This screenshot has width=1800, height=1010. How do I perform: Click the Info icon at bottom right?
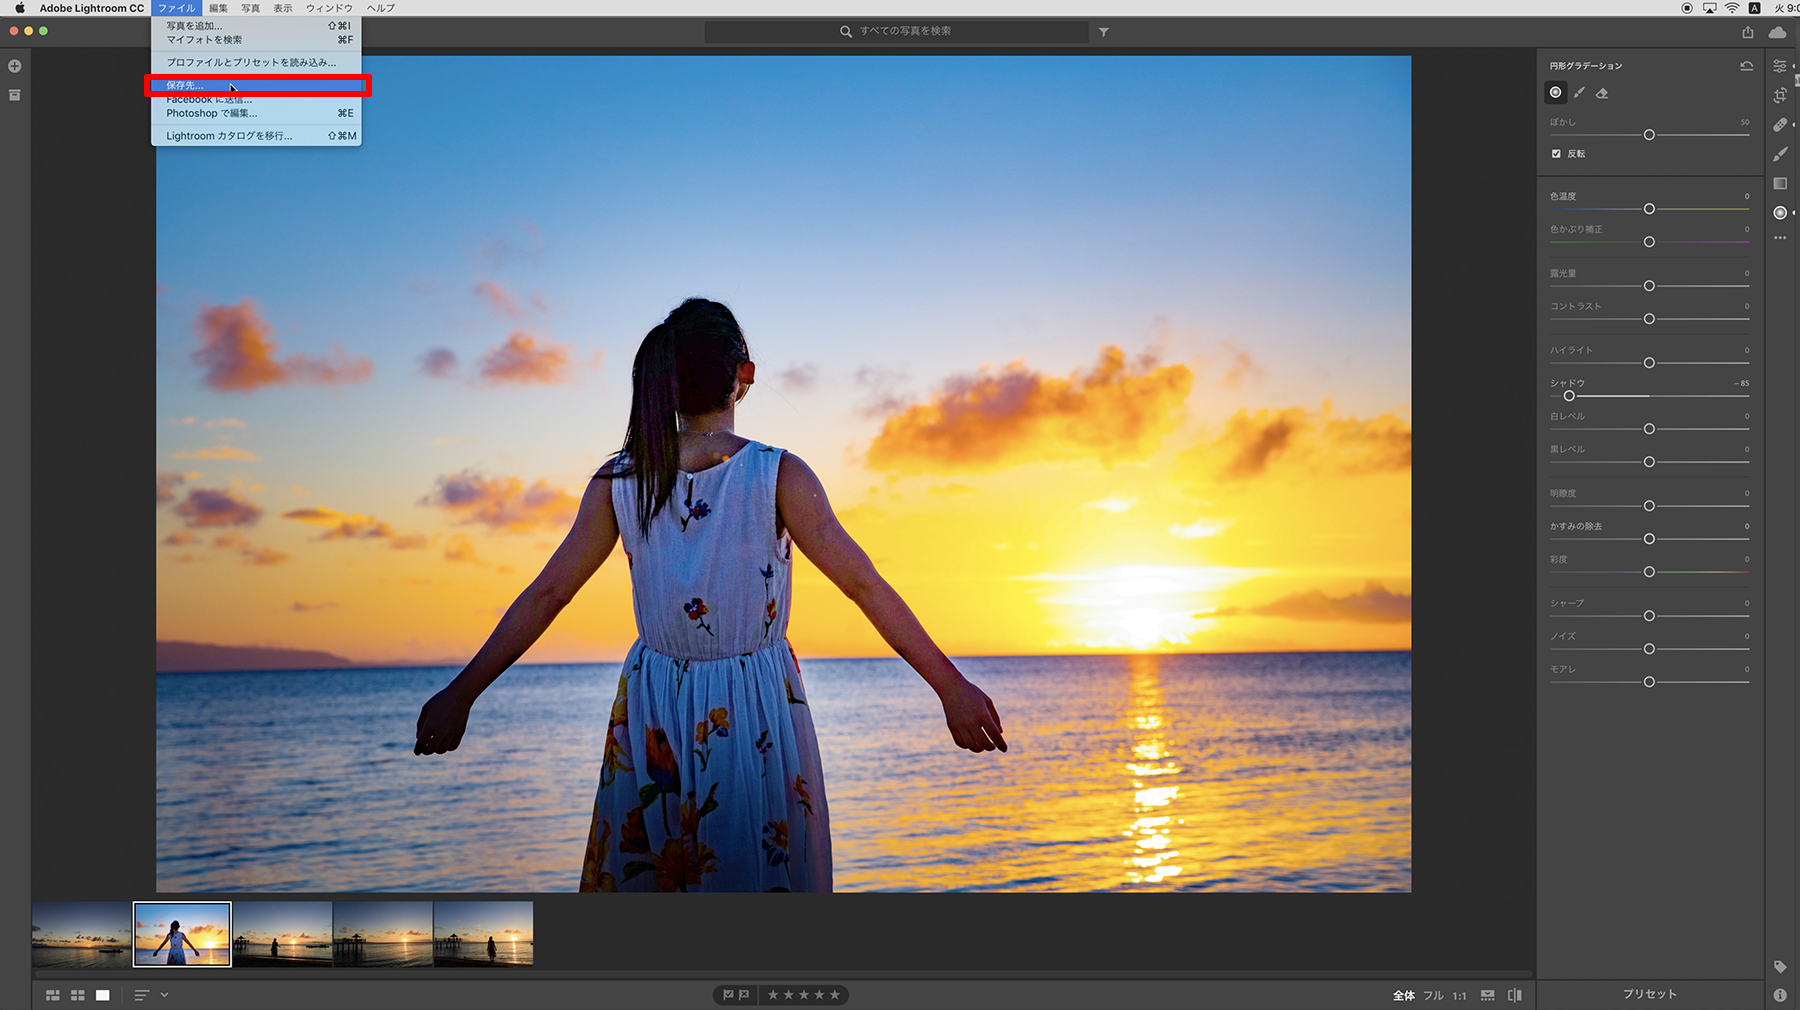pyautogui.click(x=1780, y=995)
